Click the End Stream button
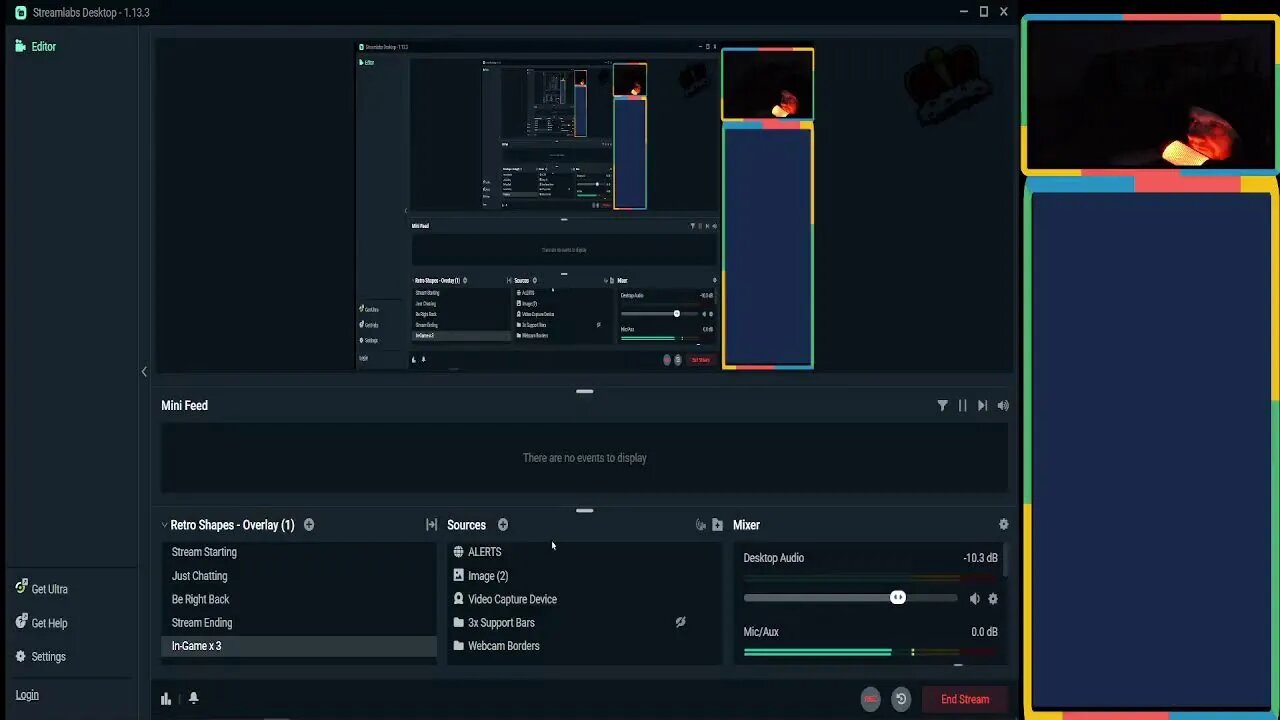 click(965, 700)
